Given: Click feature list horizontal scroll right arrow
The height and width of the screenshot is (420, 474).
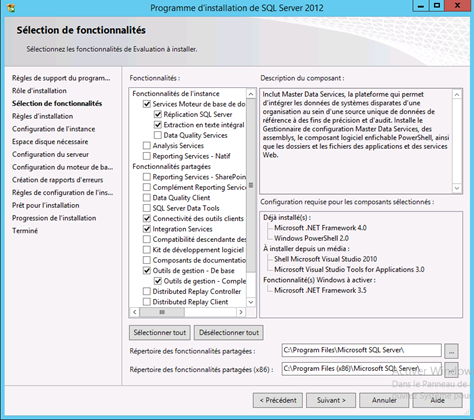Looking at the screenshot, I should [x=241, y=312].
